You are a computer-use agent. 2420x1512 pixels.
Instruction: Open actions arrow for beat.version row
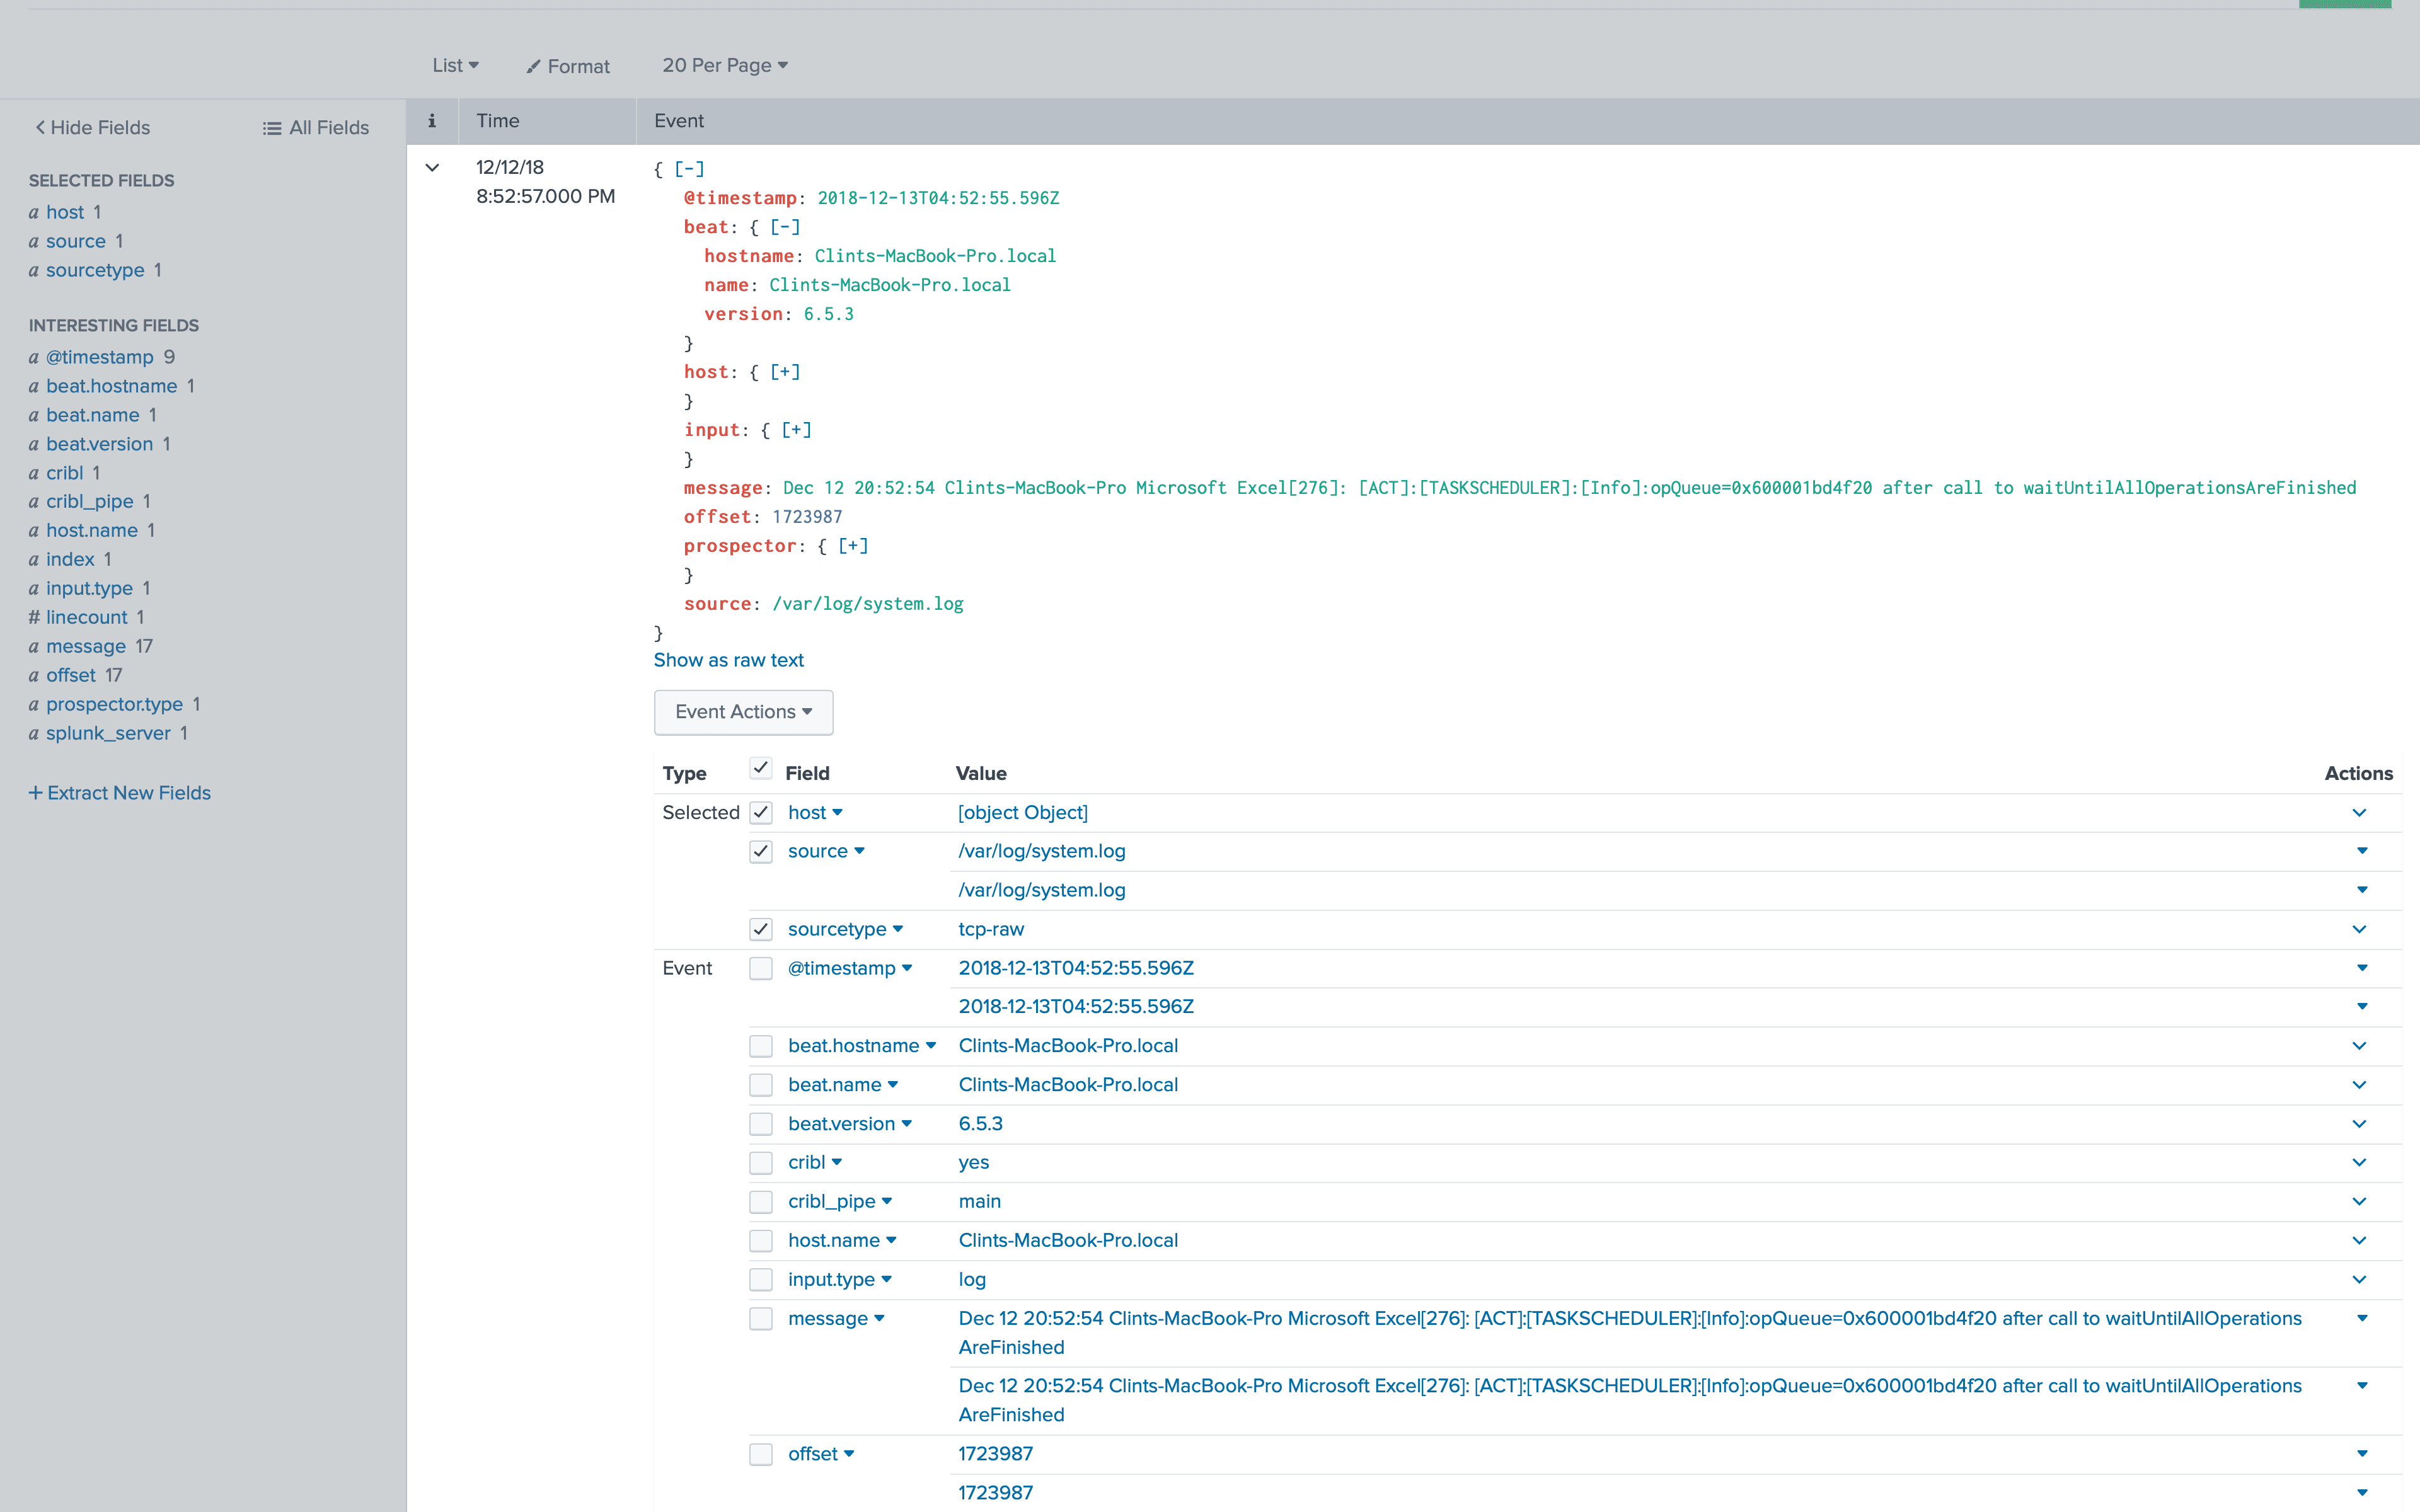click(2359, 1124)
